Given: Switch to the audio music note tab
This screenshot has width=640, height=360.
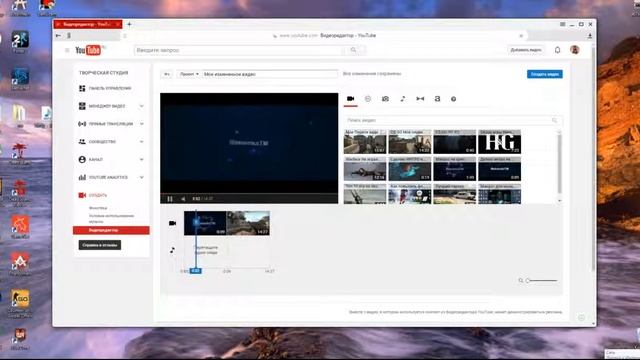Looking at the screenshot, I should [x=402, y=99].
